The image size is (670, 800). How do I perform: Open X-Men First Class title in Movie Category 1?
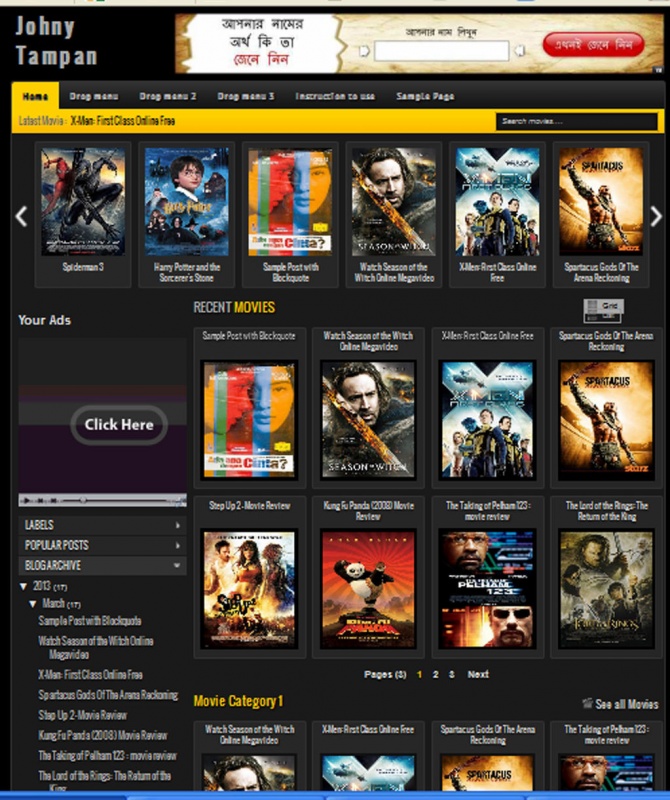pyautogui.click(x=368, y=729)
